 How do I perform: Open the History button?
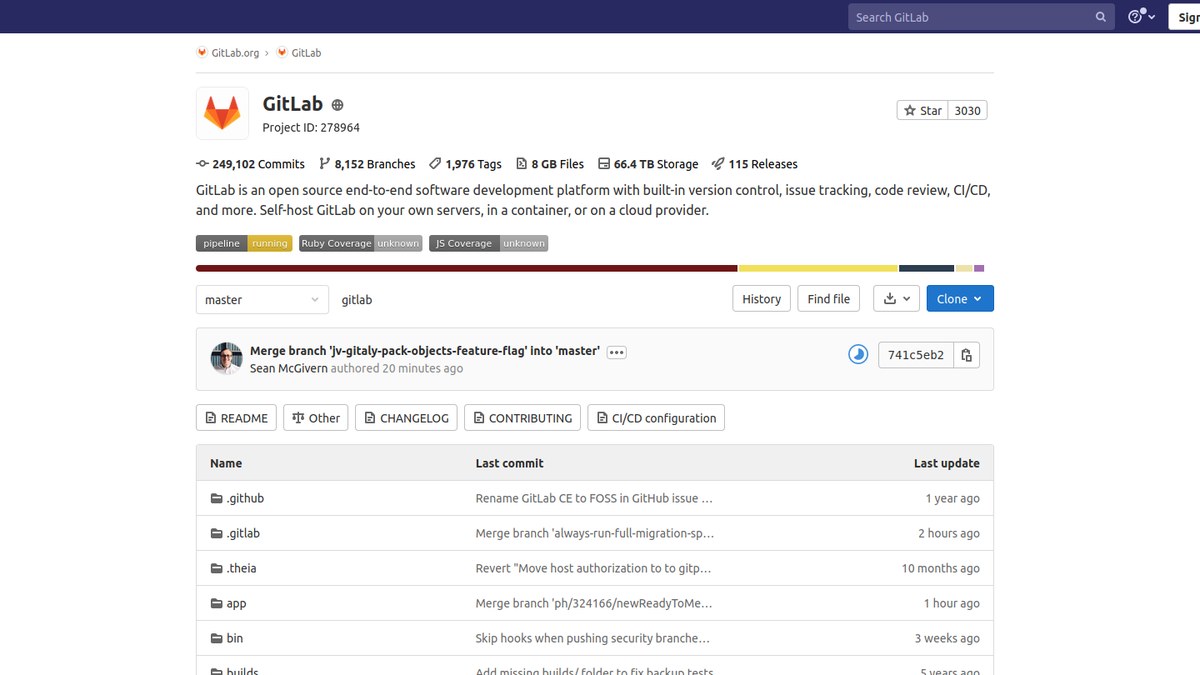coord(761,299)
